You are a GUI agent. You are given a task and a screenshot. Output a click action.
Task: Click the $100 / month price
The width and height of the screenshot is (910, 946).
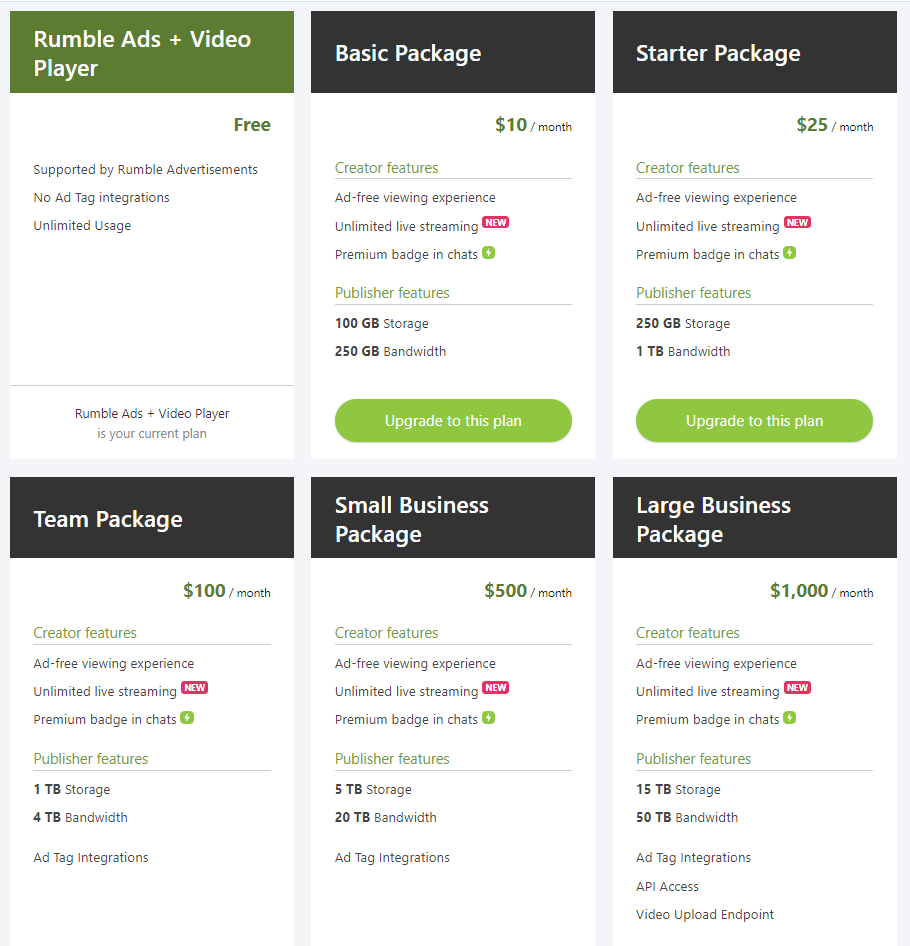pyautogui.click(x=227, y=591)
